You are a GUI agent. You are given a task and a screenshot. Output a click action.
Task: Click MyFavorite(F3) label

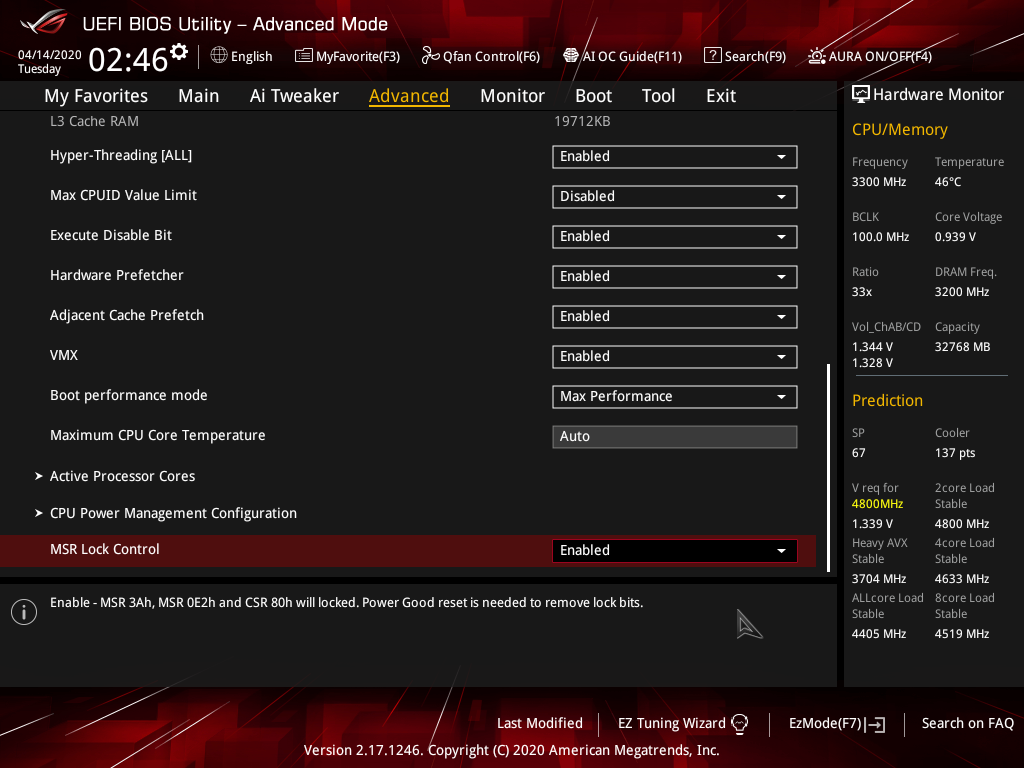(358, 56)
